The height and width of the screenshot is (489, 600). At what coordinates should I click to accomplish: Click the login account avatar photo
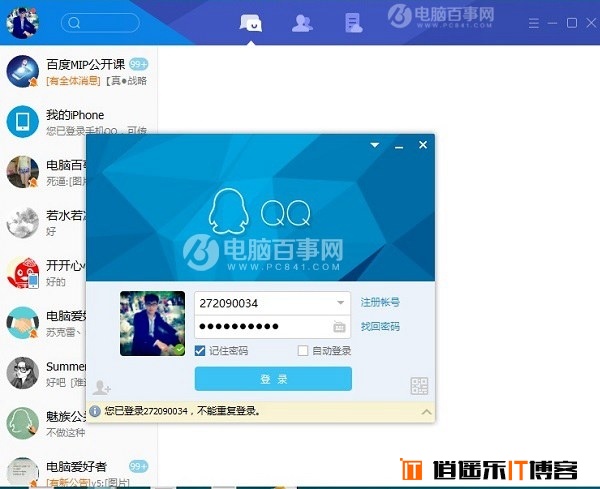coord(152,323)
